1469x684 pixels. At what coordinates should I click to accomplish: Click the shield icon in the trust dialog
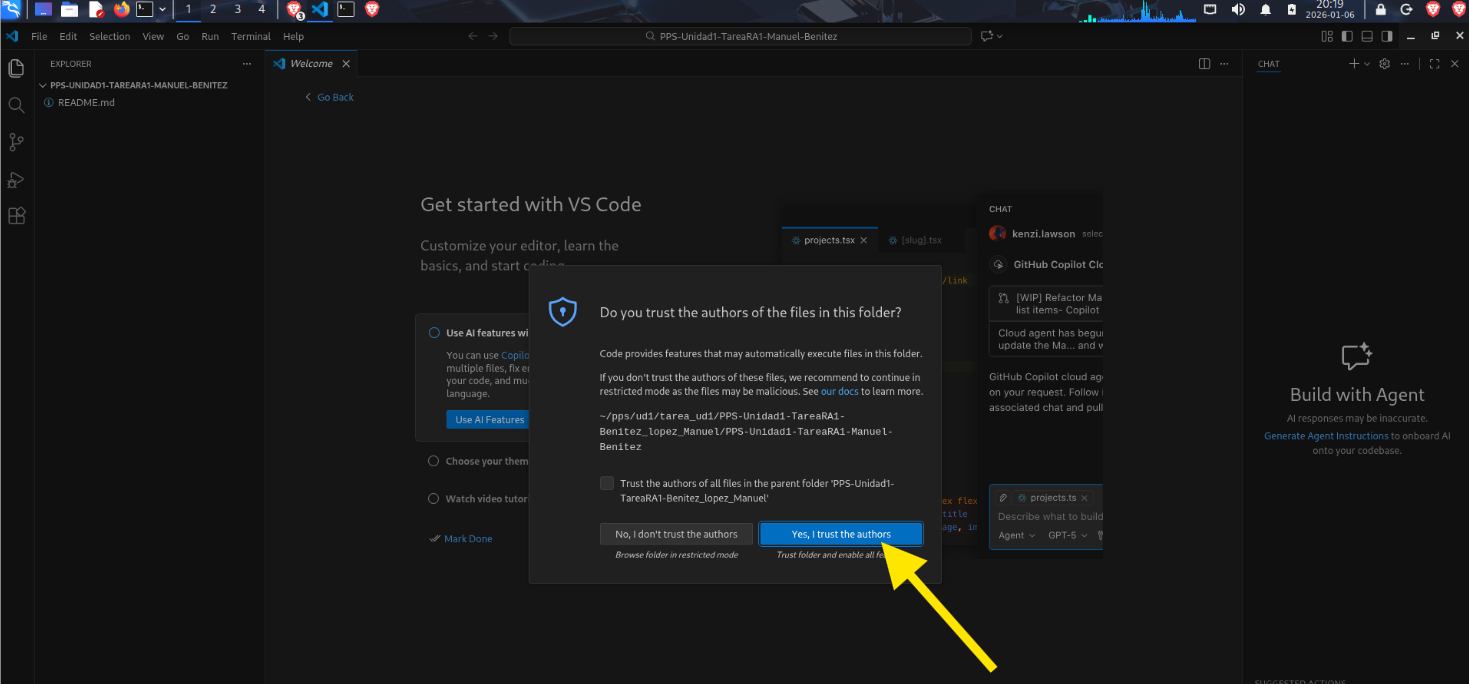pyautogui.click(x=563, y=312)
